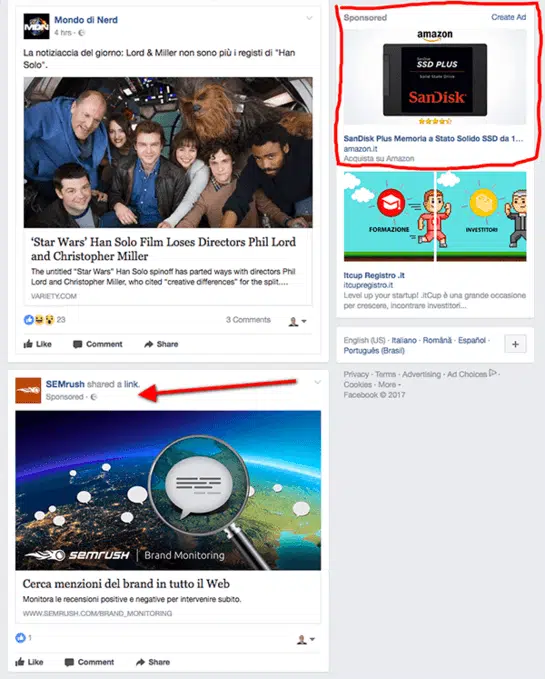Open the 3 Comments link
Image resolution: width=545 pixels, height=679 pixels.
(x=248, y=320)
